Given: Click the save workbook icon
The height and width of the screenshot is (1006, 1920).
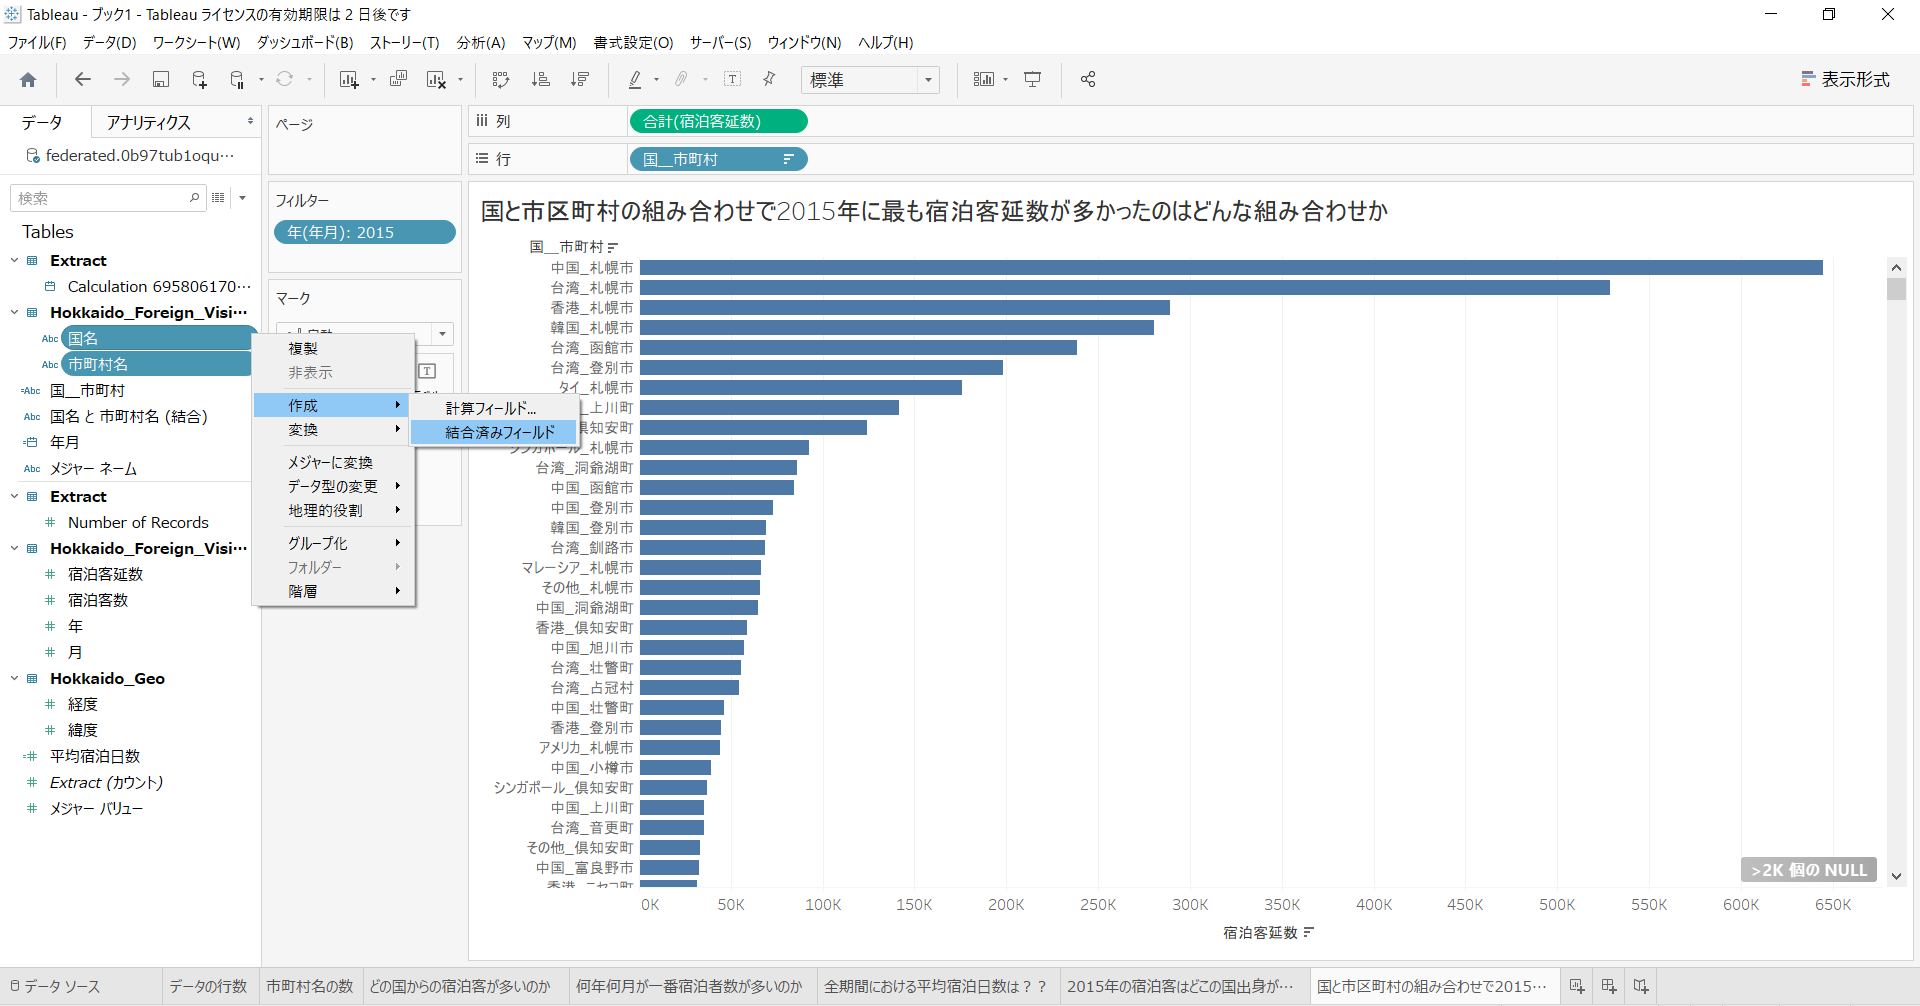Looking at the screenshot, I should 160,80.
